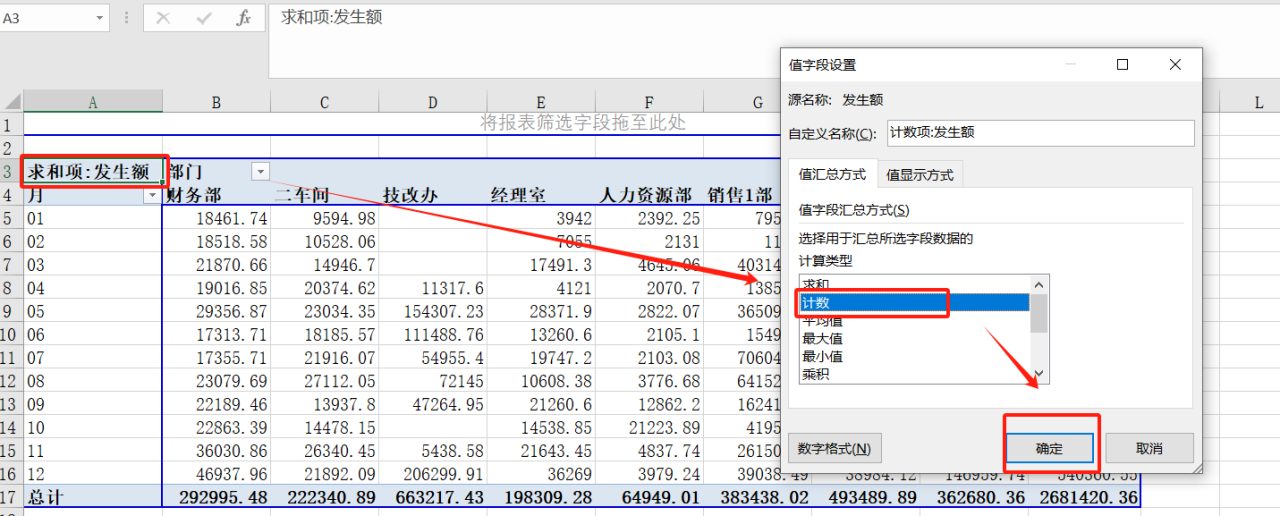
Task: Switch to the 值显示方式 tab
Action: pos(920,174)
